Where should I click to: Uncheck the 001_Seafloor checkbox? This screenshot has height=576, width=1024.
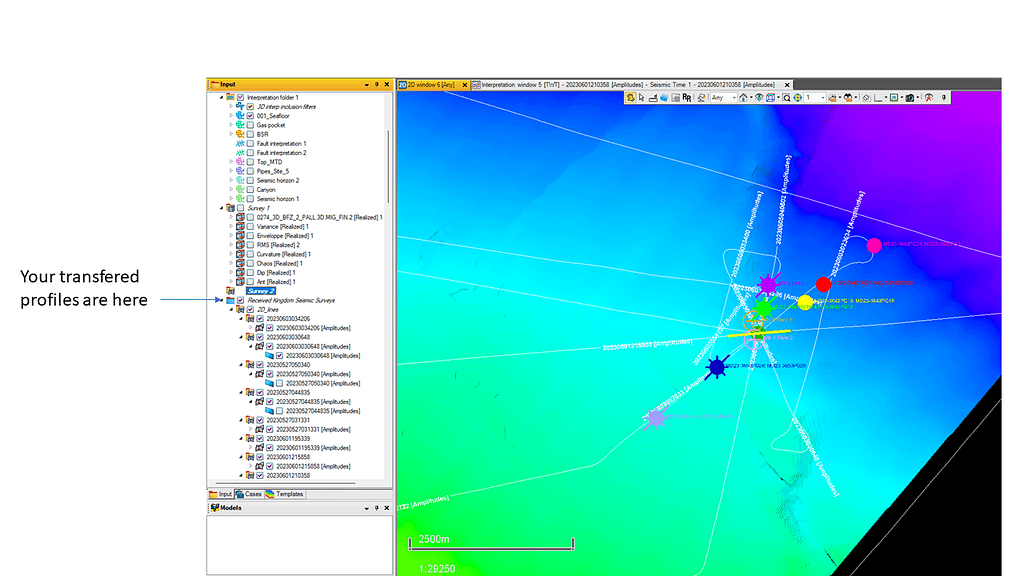coord(250,116)
